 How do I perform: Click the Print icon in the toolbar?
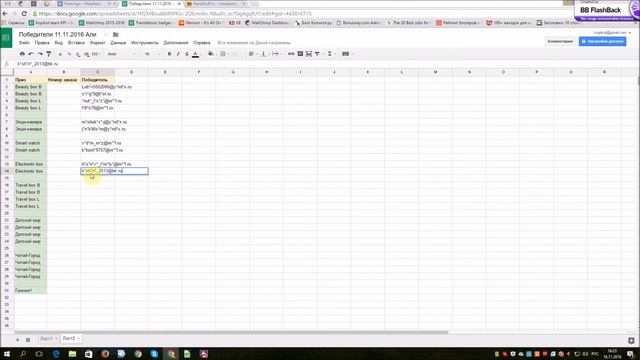22,54
